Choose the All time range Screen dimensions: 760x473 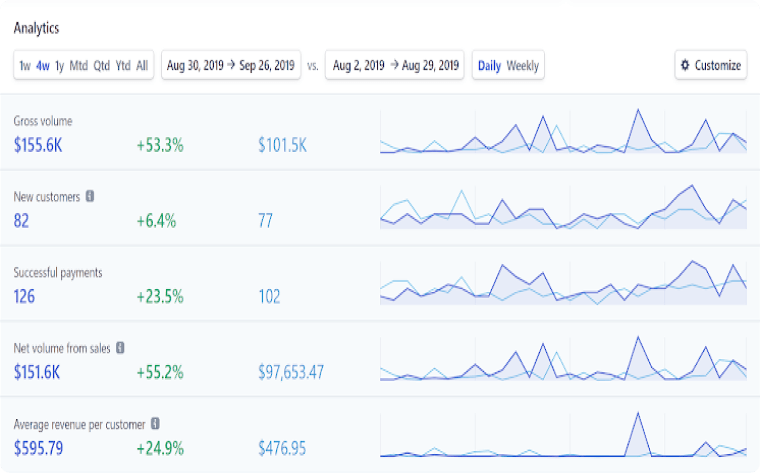coord(142,65)
